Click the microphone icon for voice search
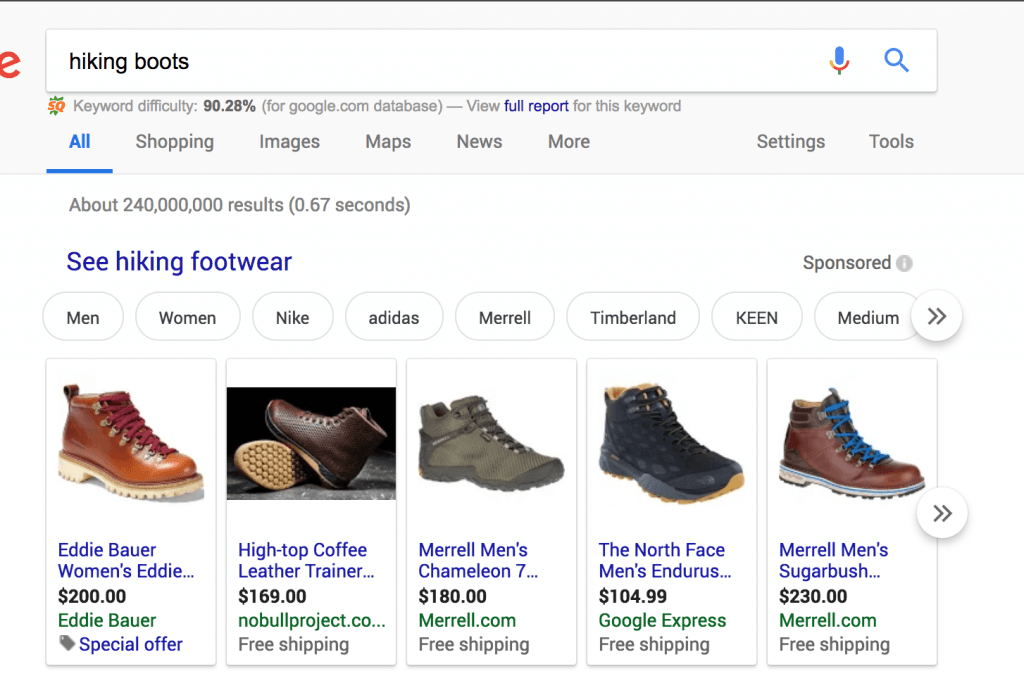 839,61
